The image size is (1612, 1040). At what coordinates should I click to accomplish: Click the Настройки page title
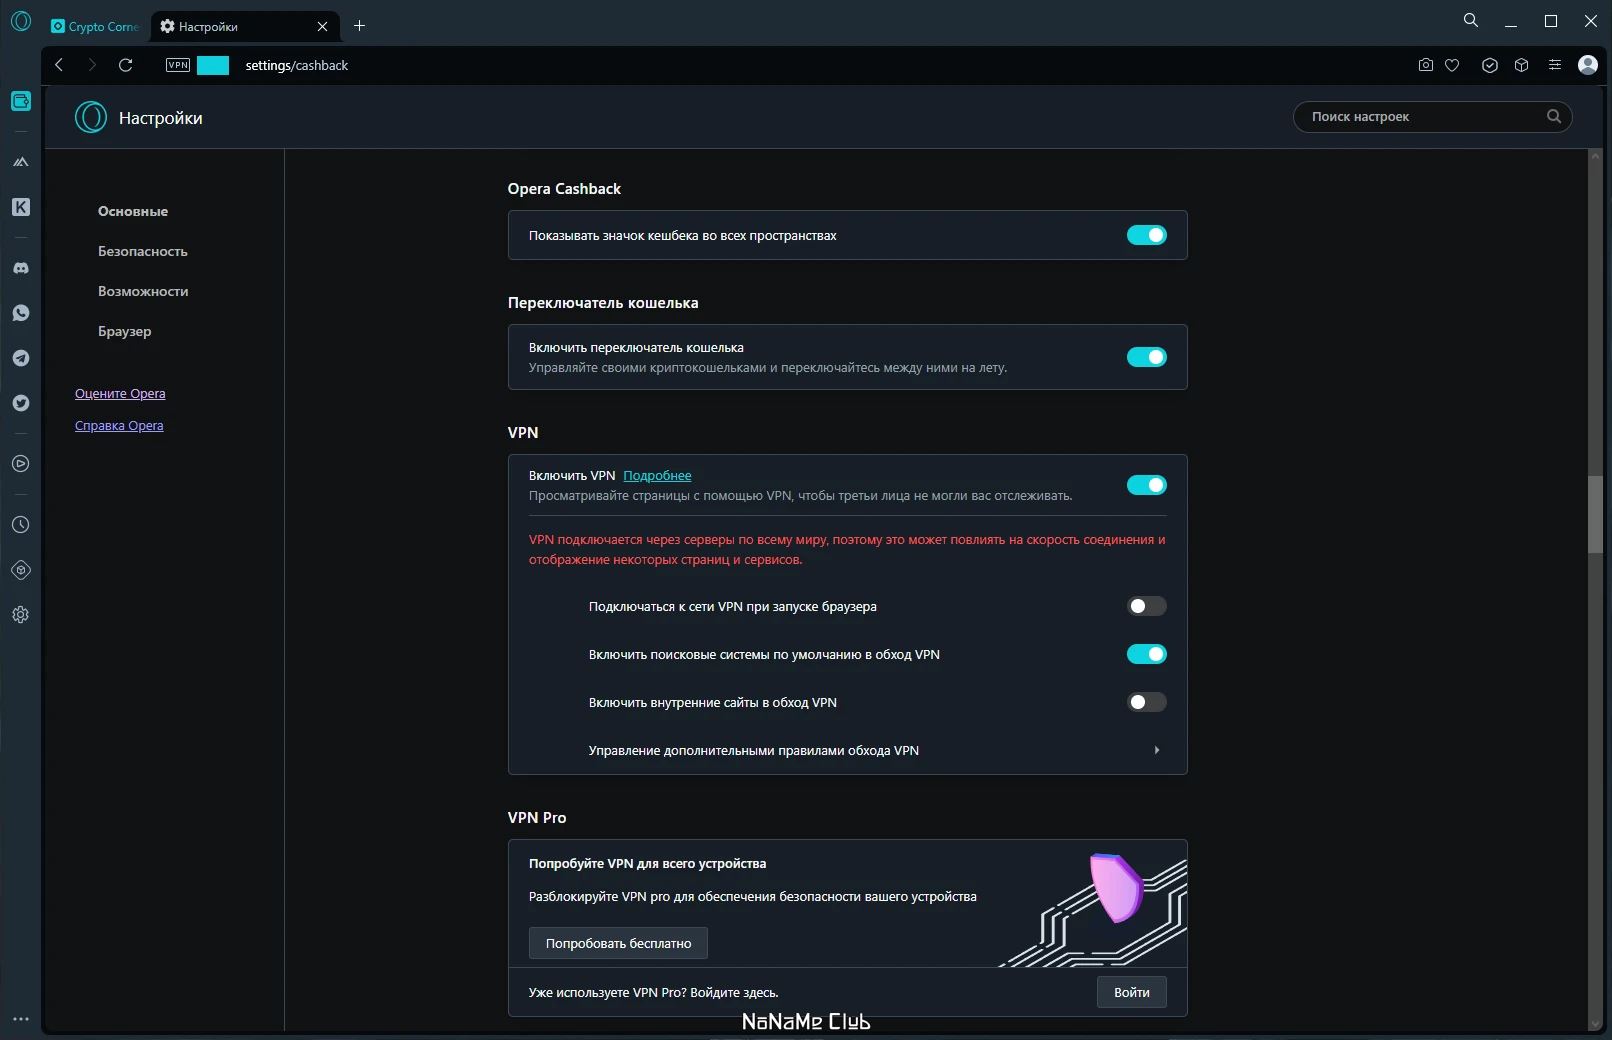coord(161,118)
